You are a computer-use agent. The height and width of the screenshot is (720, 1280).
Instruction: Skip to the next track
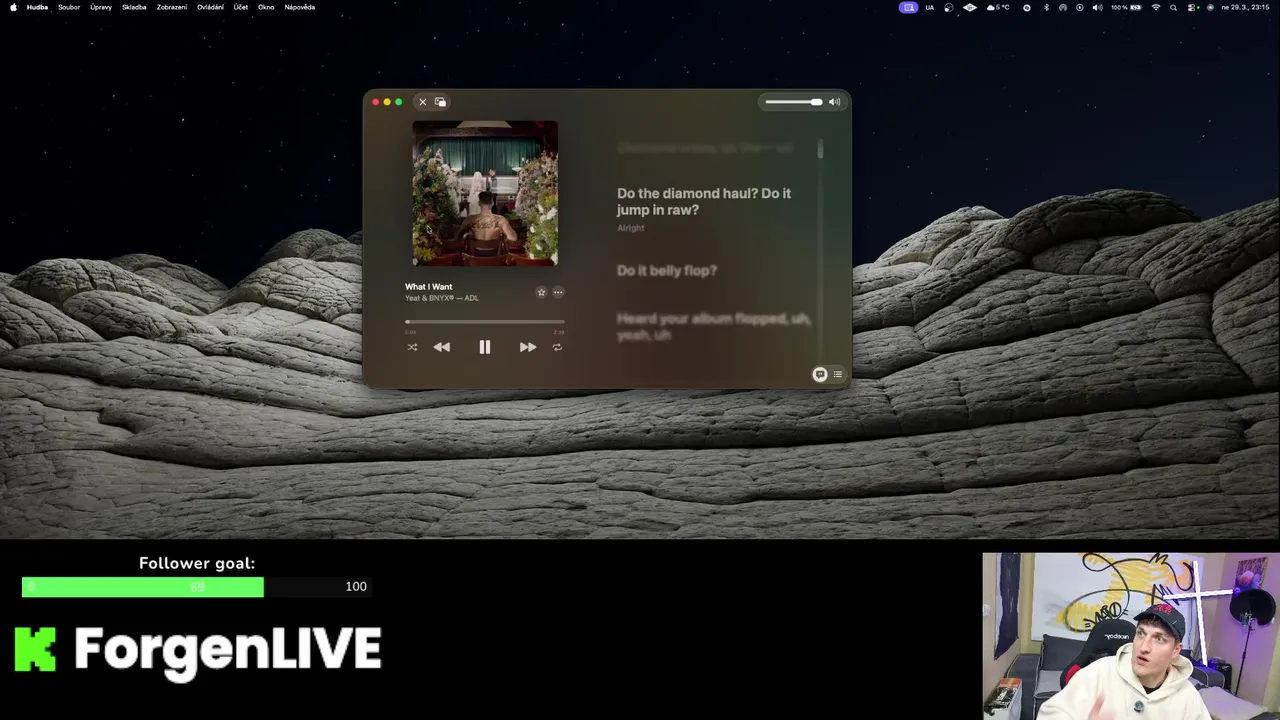527,347
